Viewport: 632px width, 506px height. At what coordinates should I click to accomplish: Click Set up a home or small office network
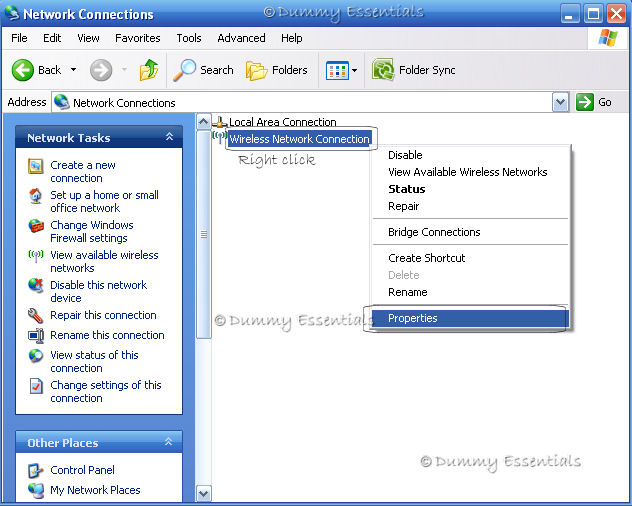(x=104, y=202)
